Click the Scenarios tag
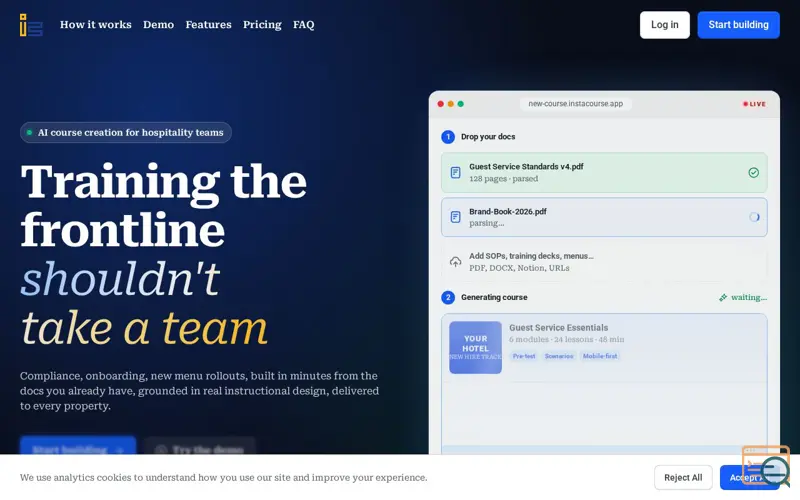The height and width of the screenshot is (500, 800). coord(559,356)
